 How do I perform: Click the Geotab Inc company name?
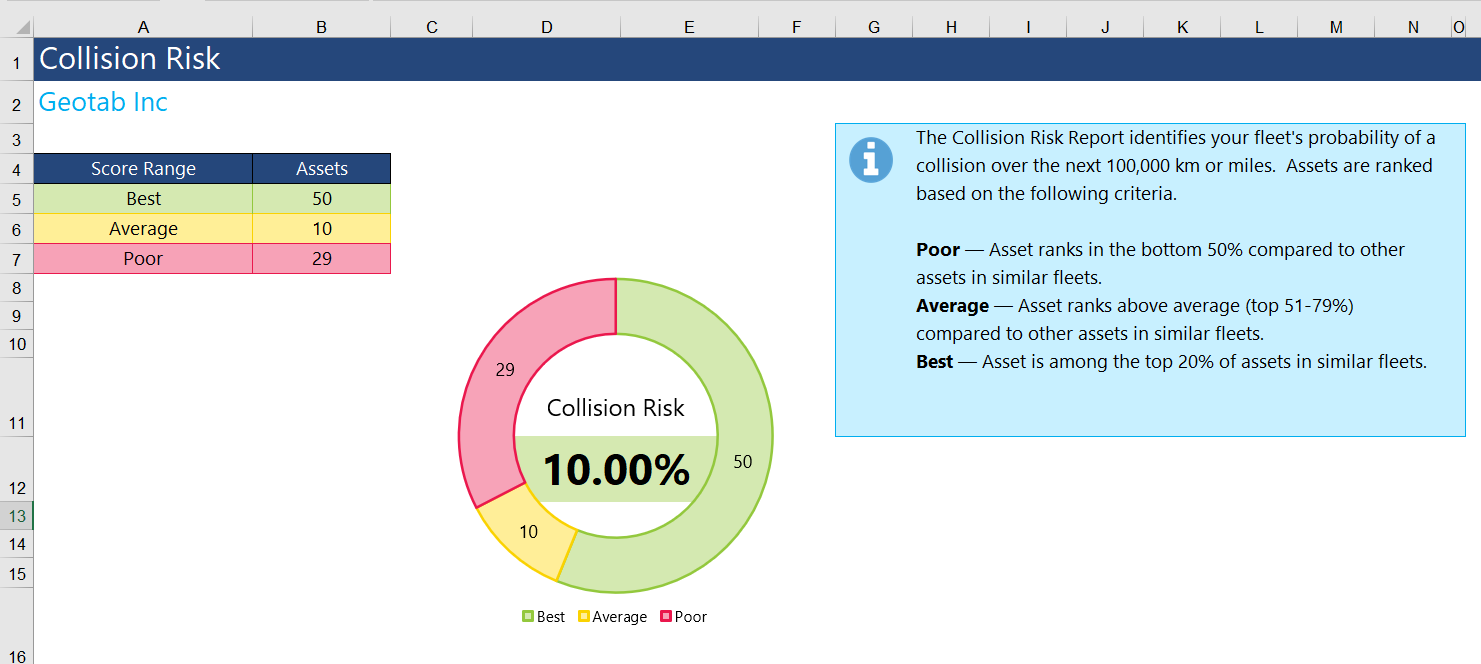point(101,101)
